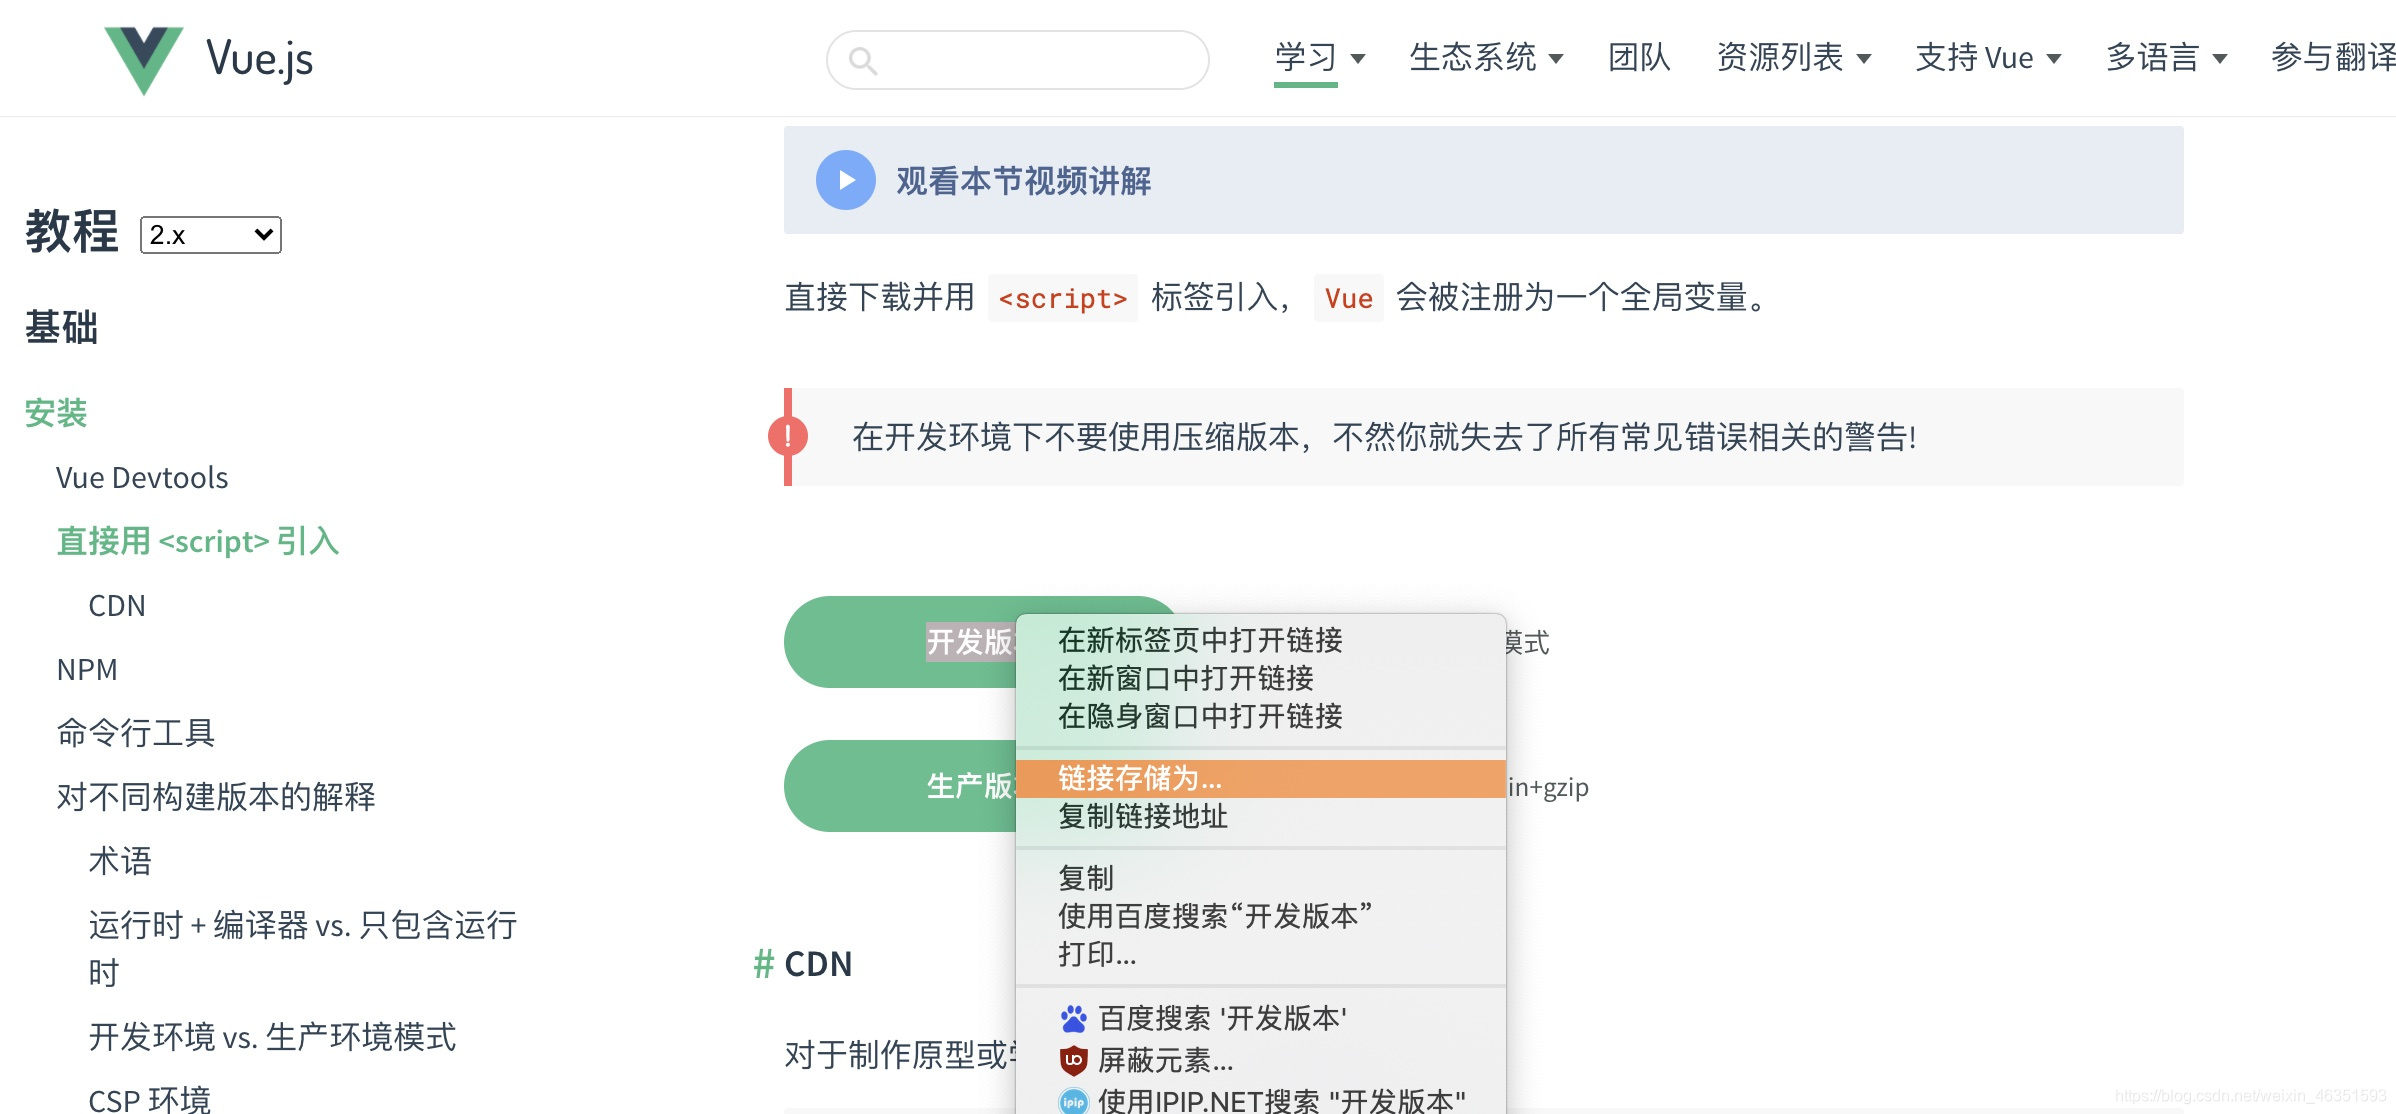Screen dimensions: 2396x1114
Task: Choose 使用百度搜索“开发版本” menu entry
Action: tap(1261, 916)
